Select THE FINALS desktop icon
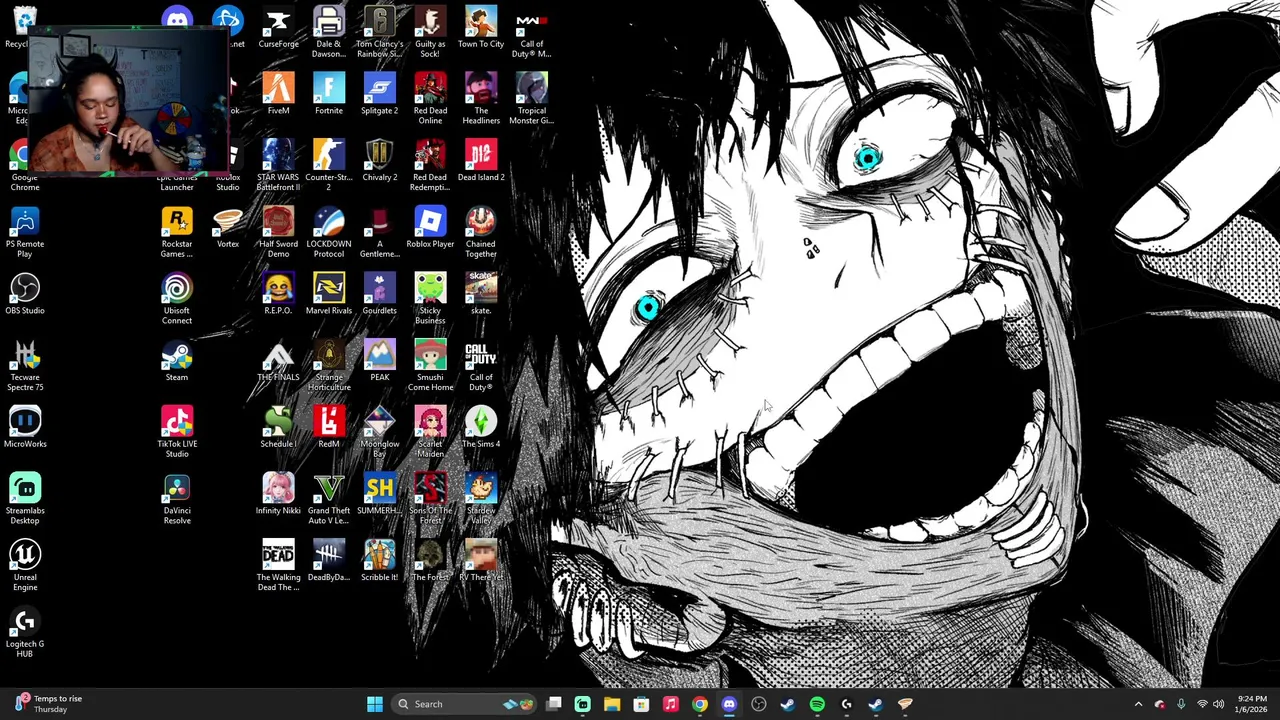Image resolution: width=1280 pixels, height=720 pixels. coord(278,361)
